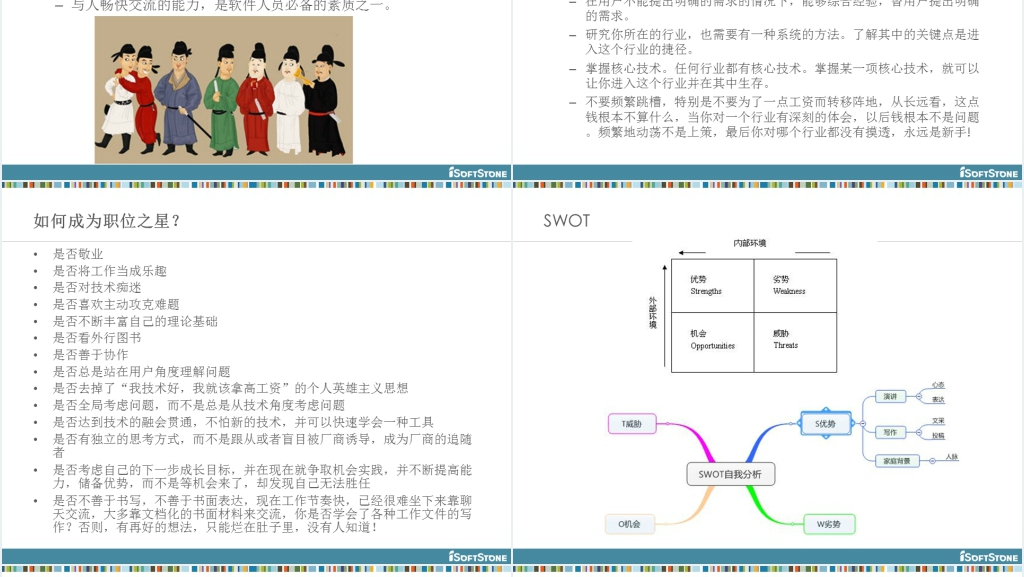Click iSoftStone logo under the painting slide

tap(477, 172)
